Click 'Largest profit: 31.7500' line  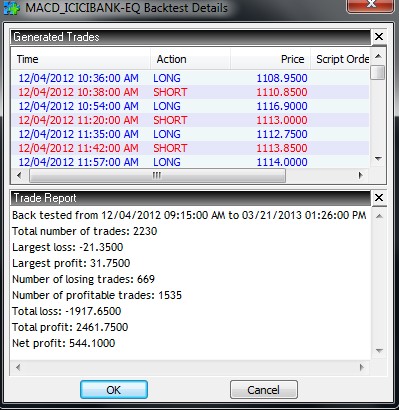[x=71, y=263]
